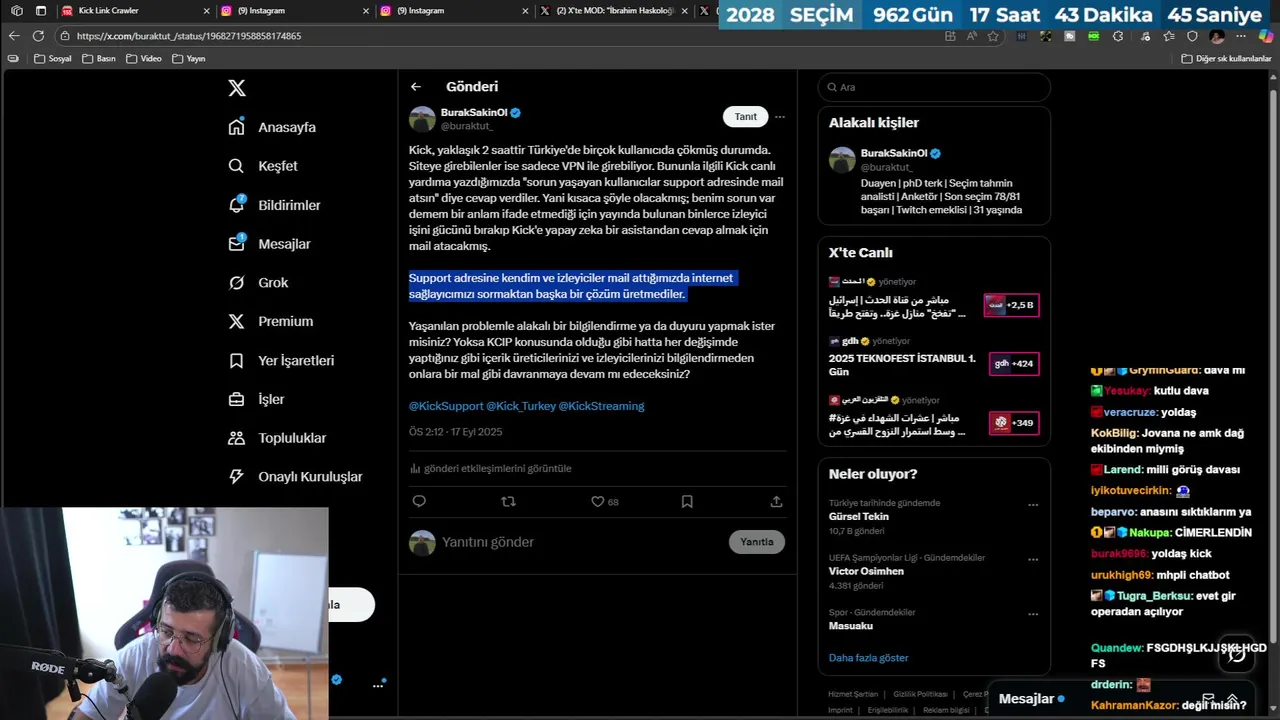
Task: Click the +349 live thumbnail
Action: coord(1013,423)
